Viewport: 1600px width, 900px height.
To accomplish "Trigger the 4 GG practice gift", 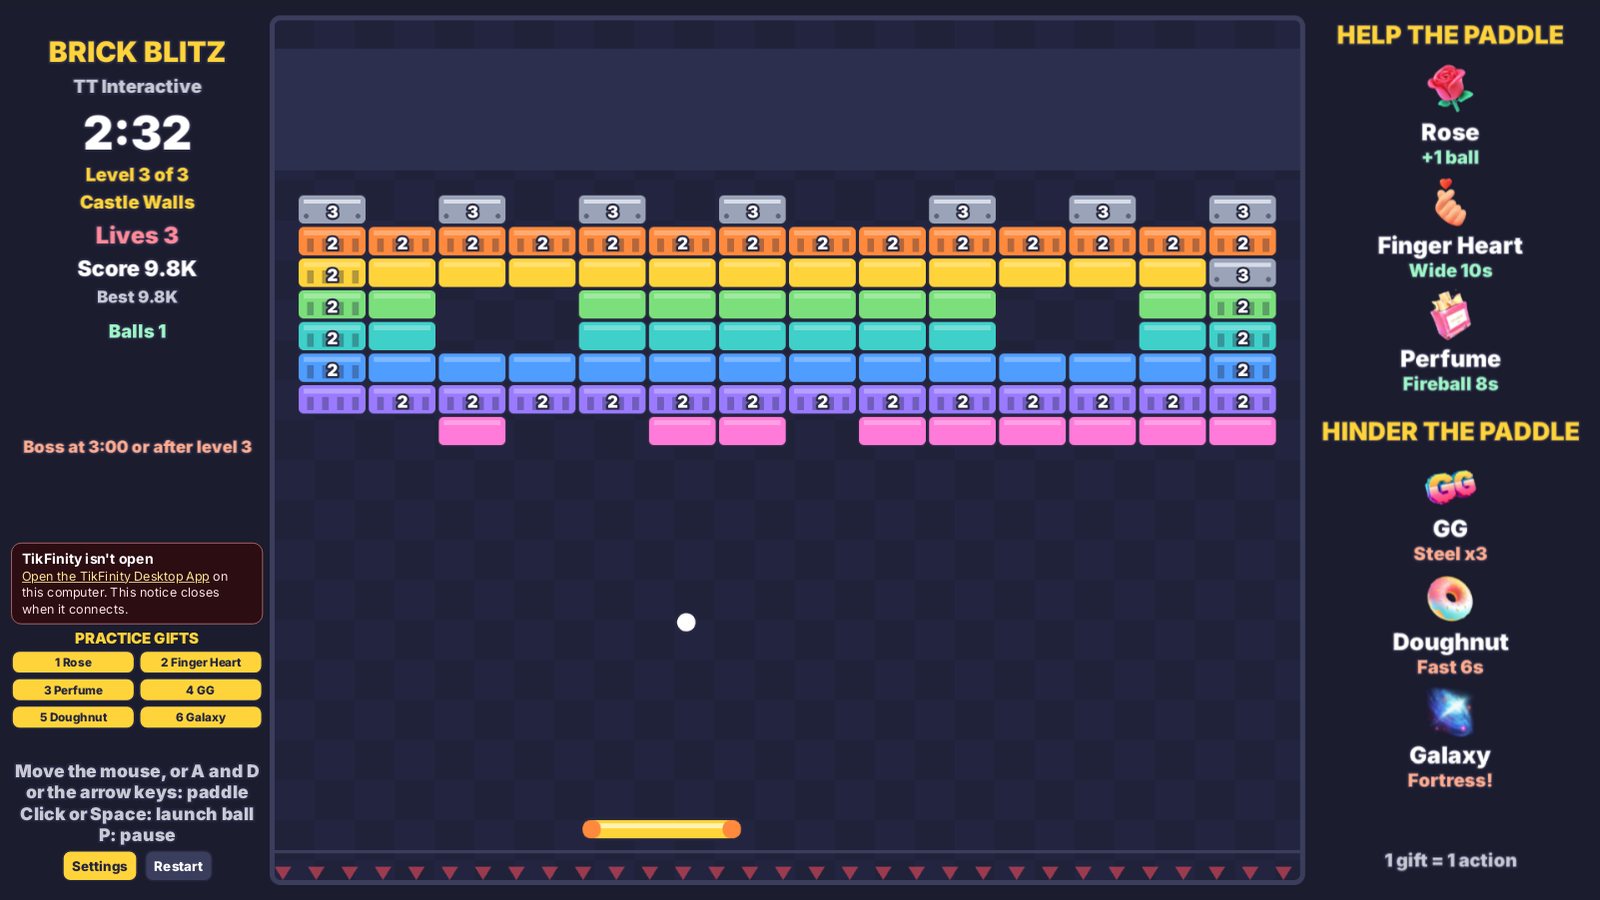I will coord(201,690).
